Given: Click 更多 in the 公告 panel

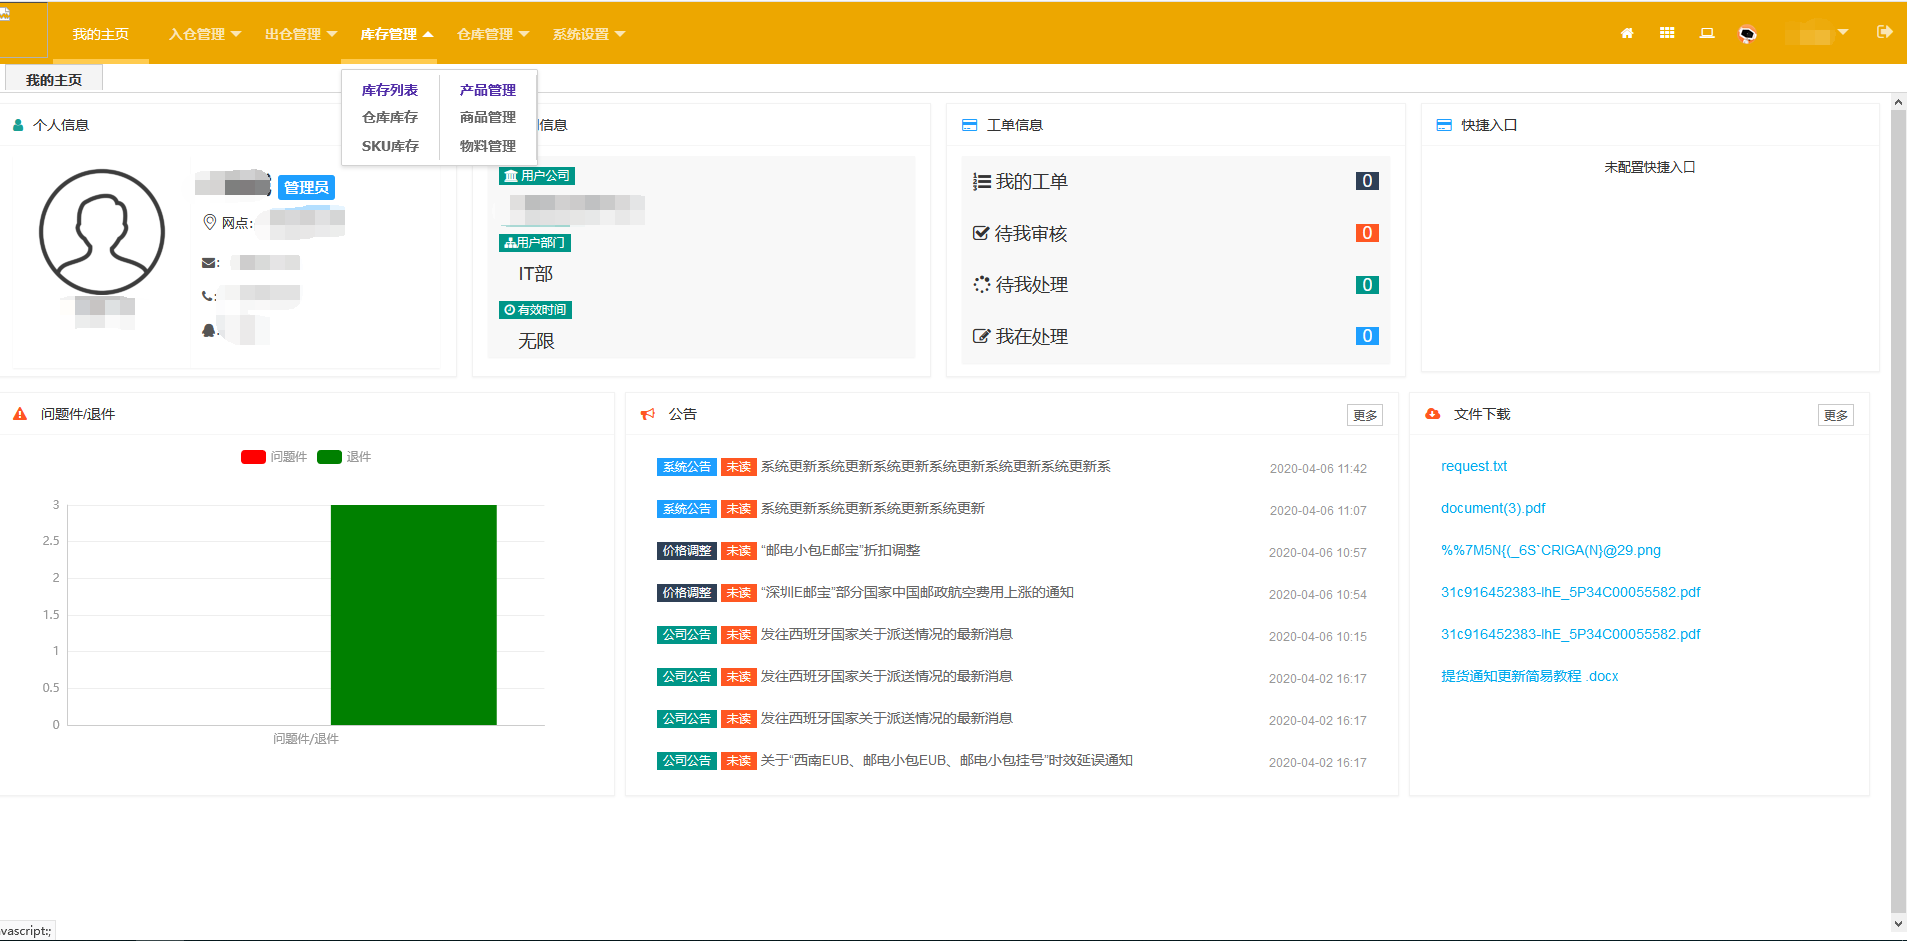Looking at the screenshot, I should pyautogui.click(x=1365, y=415).
